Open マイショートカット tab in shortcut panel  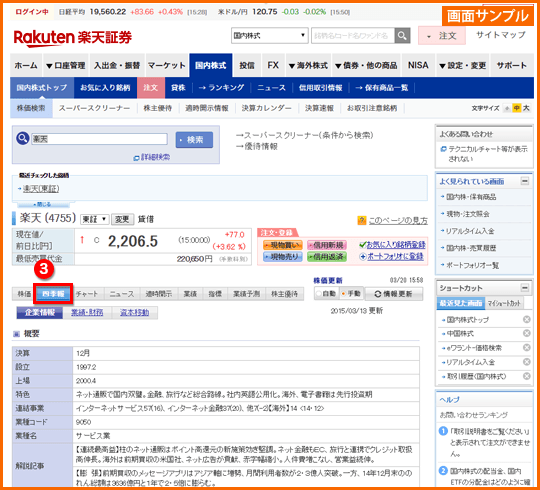pos(503,303)
